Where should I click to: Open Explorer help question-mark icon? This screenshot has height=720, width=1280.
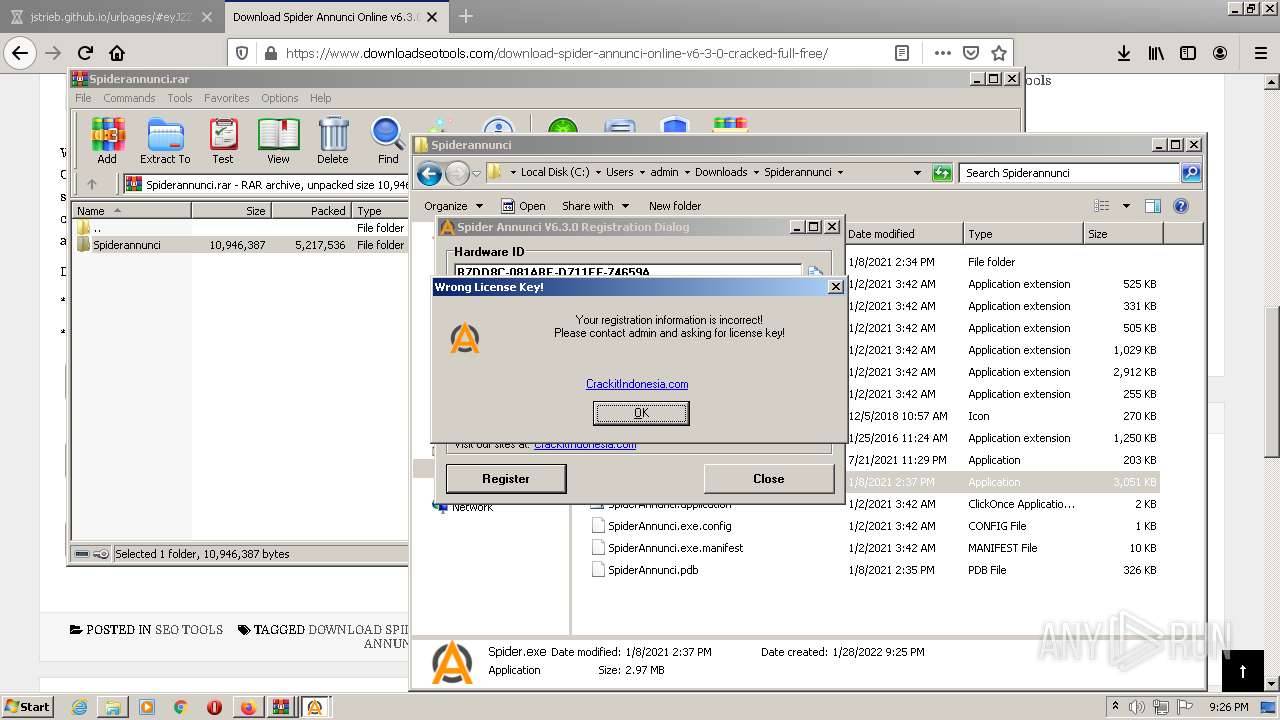(x=1181, y=206)
